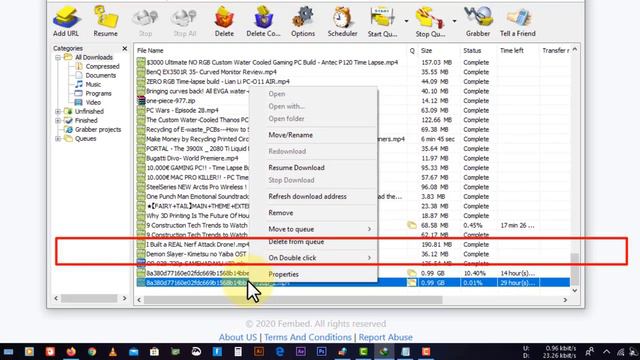Click the Delete toolbar icon
This screenshot has height=360, width=640.
pos(224,22)
